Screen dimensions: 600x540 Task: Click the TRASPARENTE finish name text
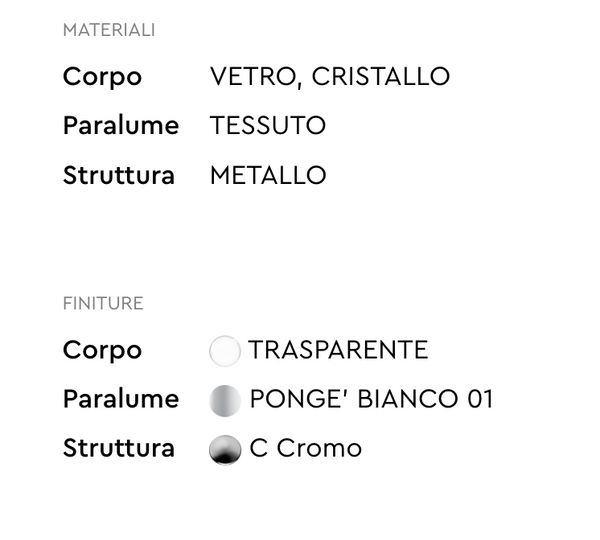click(x=339, y=351)
